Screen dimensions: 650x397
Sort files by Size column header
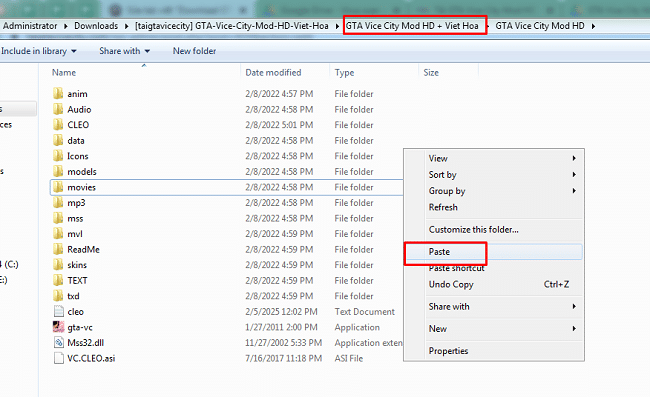431,73
